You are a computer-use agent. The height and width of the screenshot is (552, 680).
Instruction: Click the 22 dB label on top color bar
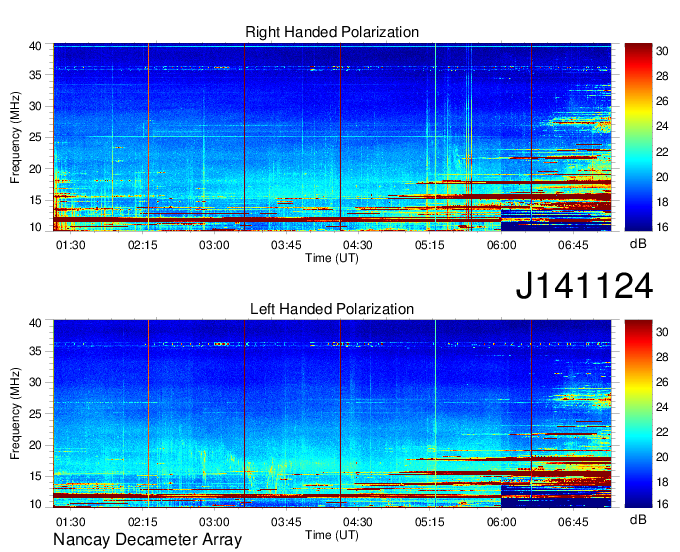(x=662, y=152)
